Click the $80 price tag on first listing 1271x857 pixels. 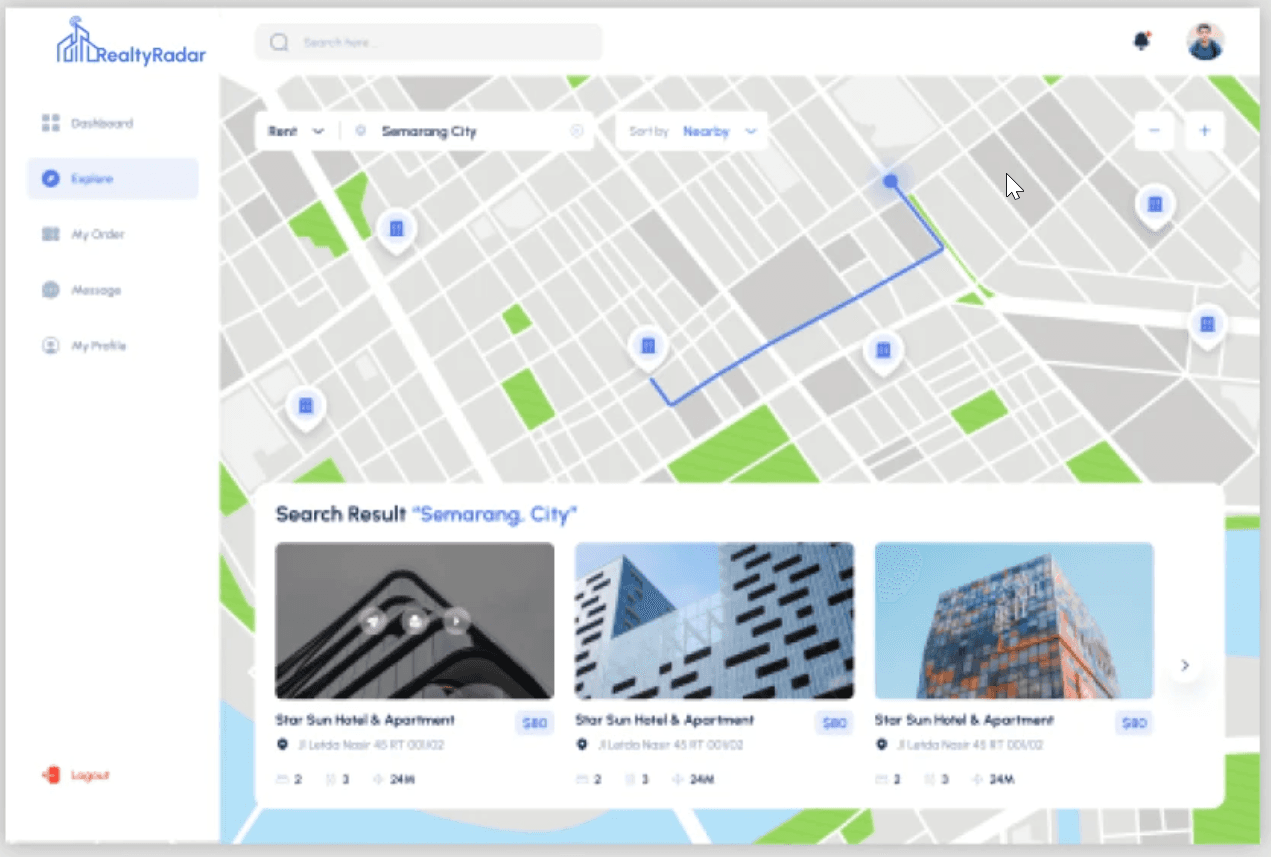point(535,723)
